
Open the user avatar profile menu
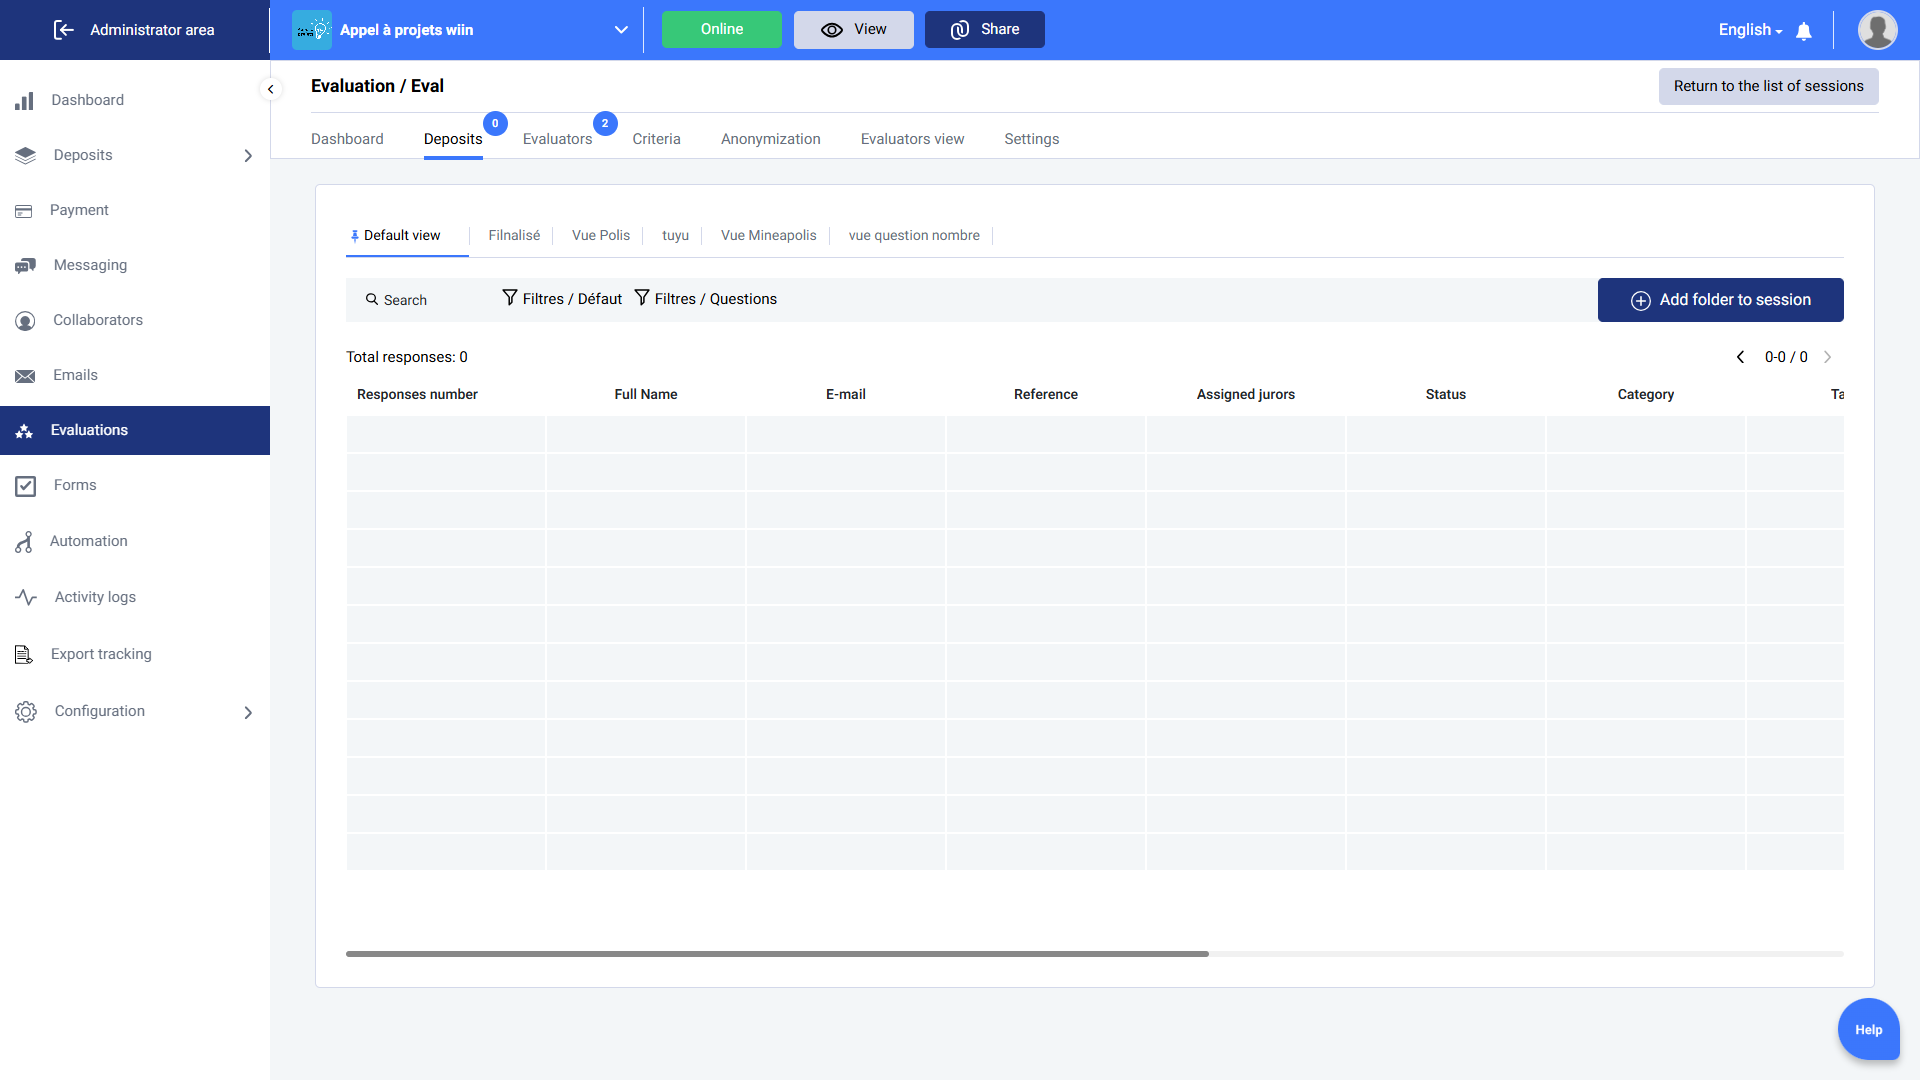point(1877,30)
